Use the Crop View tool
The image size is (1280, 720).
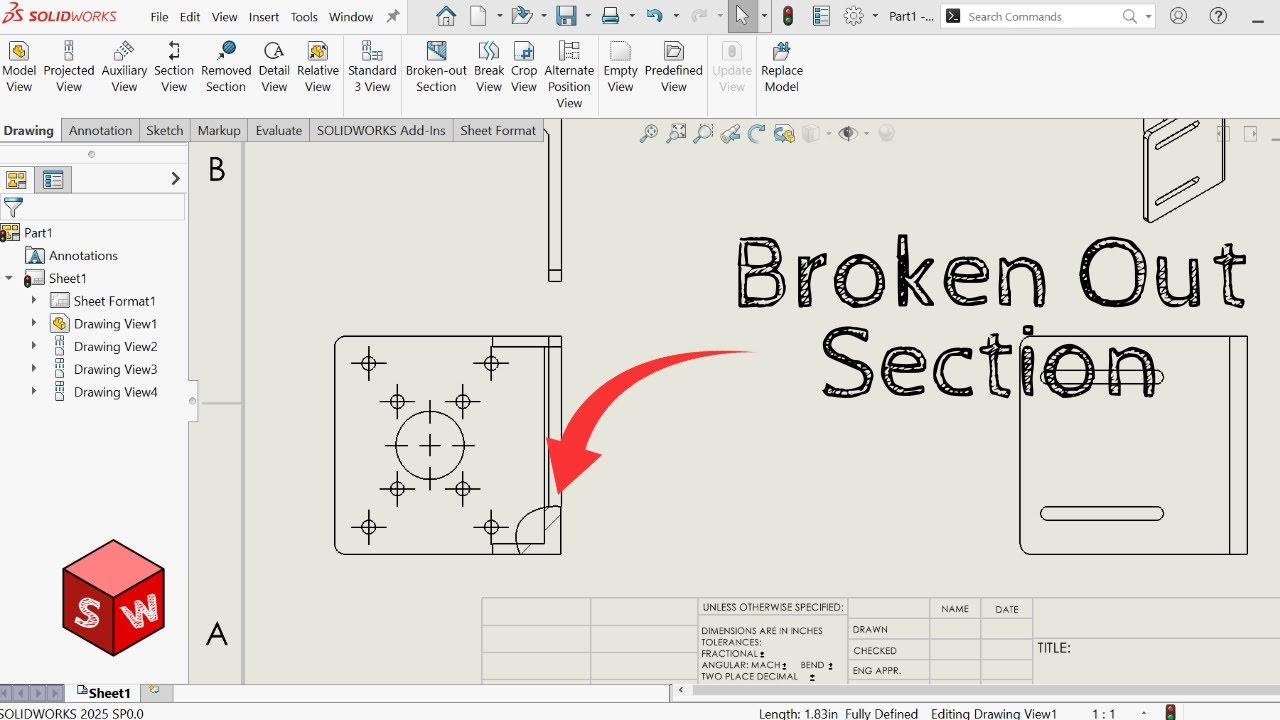click(x=524, y=67)
